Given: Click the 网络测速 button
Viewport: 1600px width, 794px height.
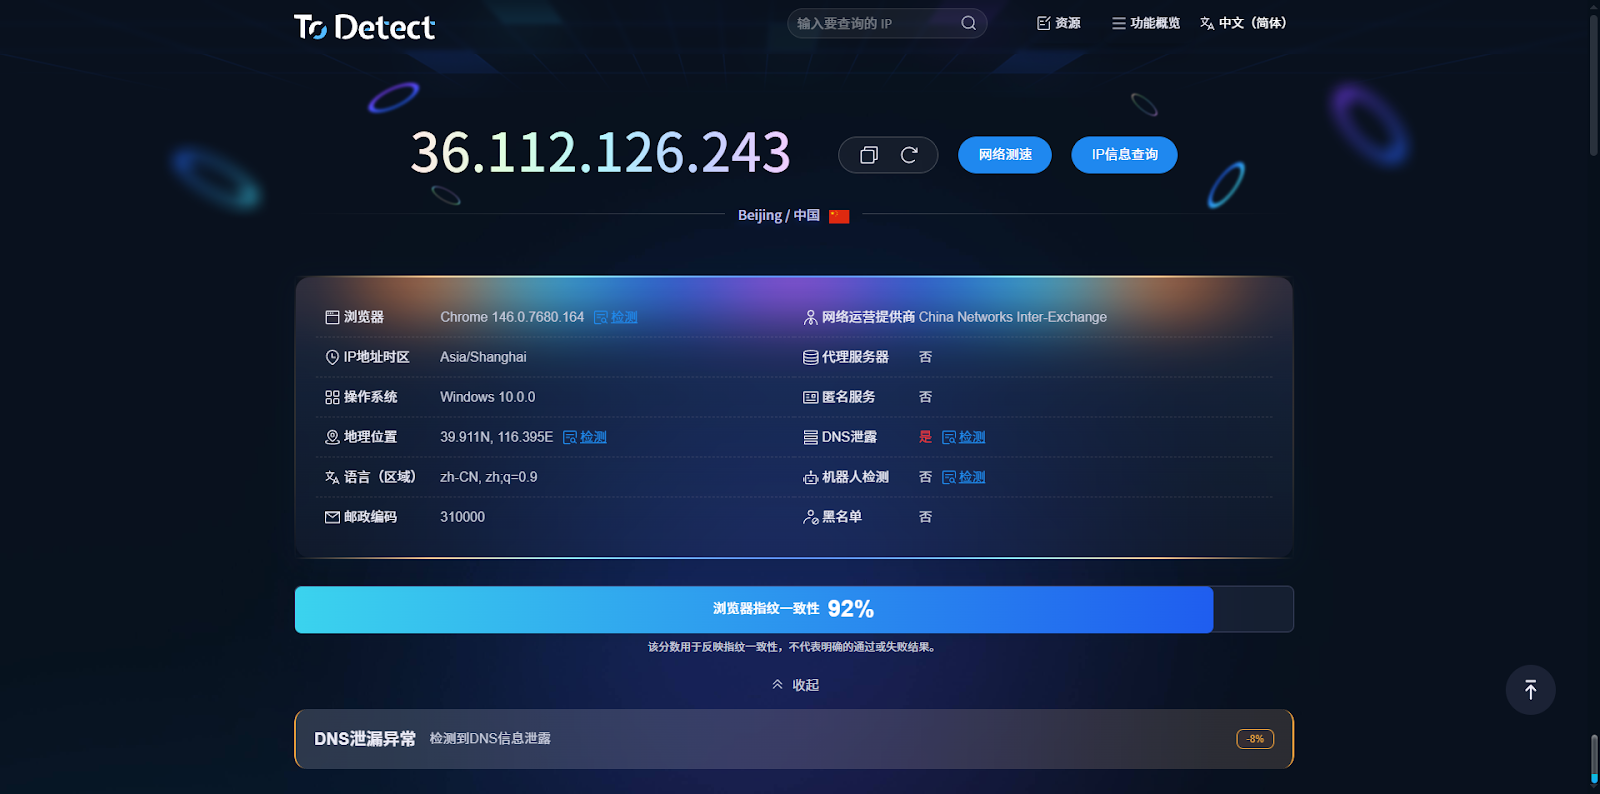Looking at the screenshot, I should tap(1005, 155).
